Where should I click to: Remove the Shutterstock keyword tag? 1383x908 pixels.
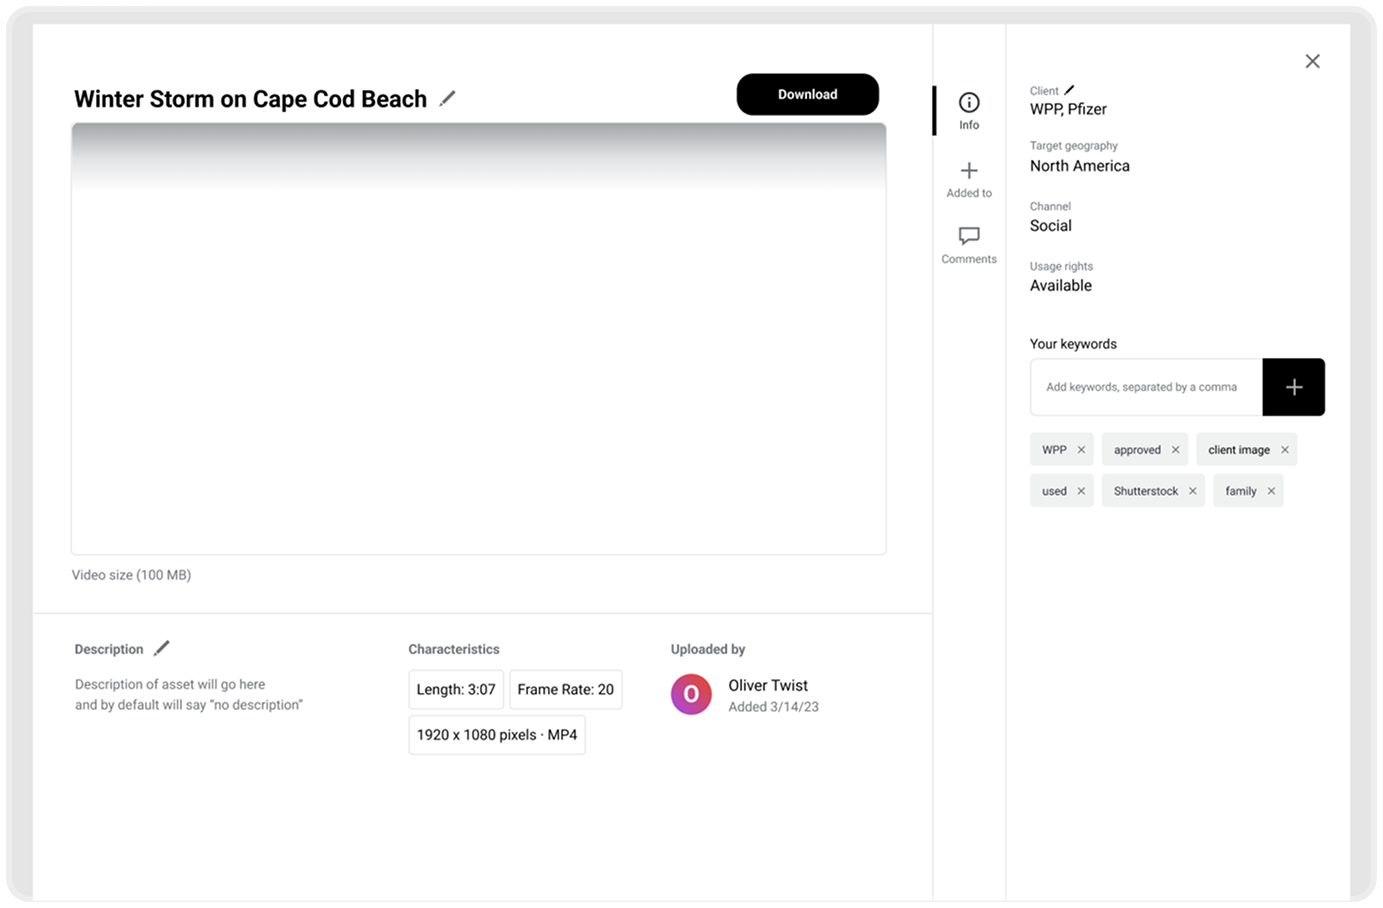1192,491
